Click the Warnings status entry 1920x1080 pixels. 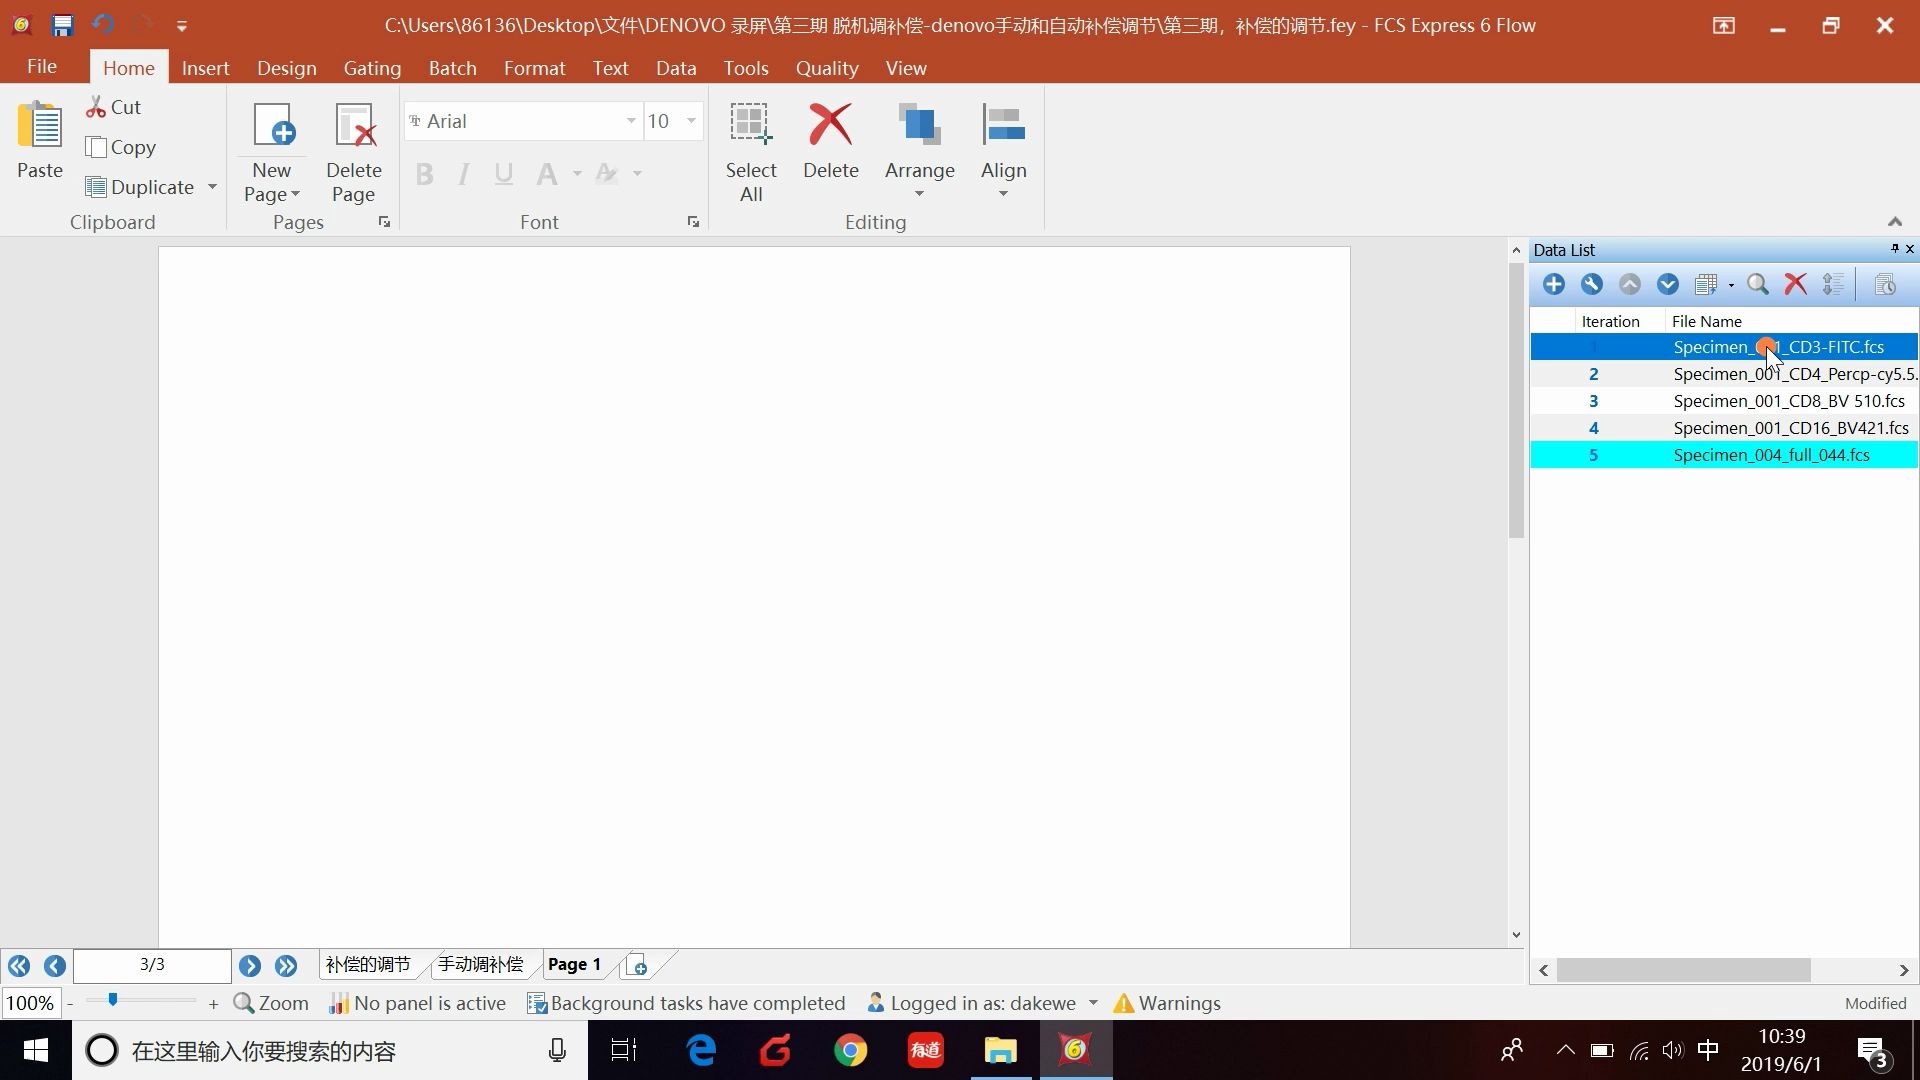click(x=1167, y=1003)
